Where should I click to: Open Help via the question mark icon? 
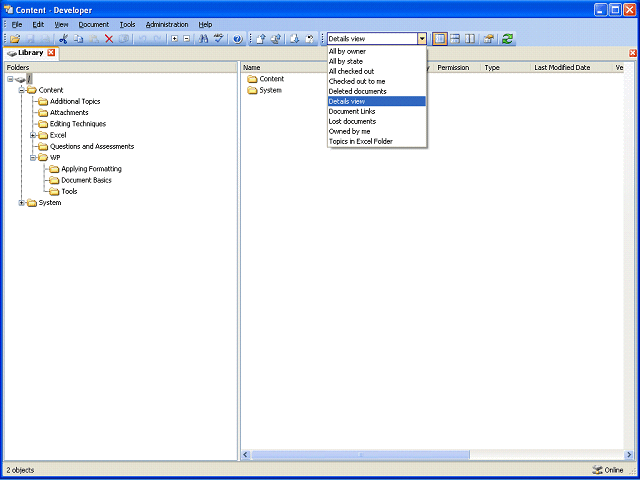click(238, 39)
